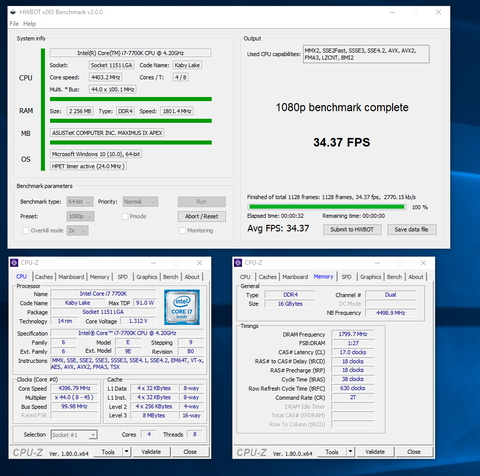The width and height of the screenshot is (480, 476).
Task: Close the HWBOT x265 Benchmark window
Action: tap(438, 12)
